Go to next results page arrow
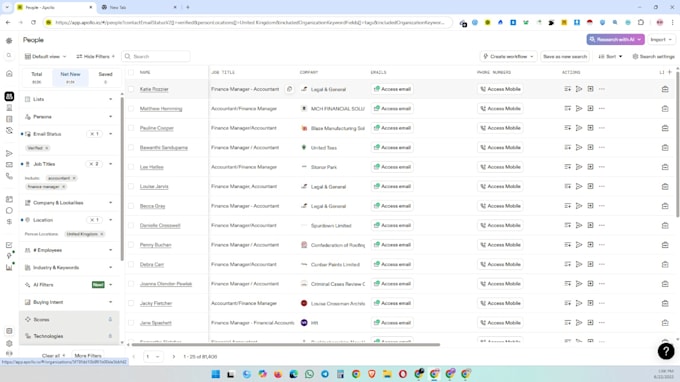 pos(173,356)
